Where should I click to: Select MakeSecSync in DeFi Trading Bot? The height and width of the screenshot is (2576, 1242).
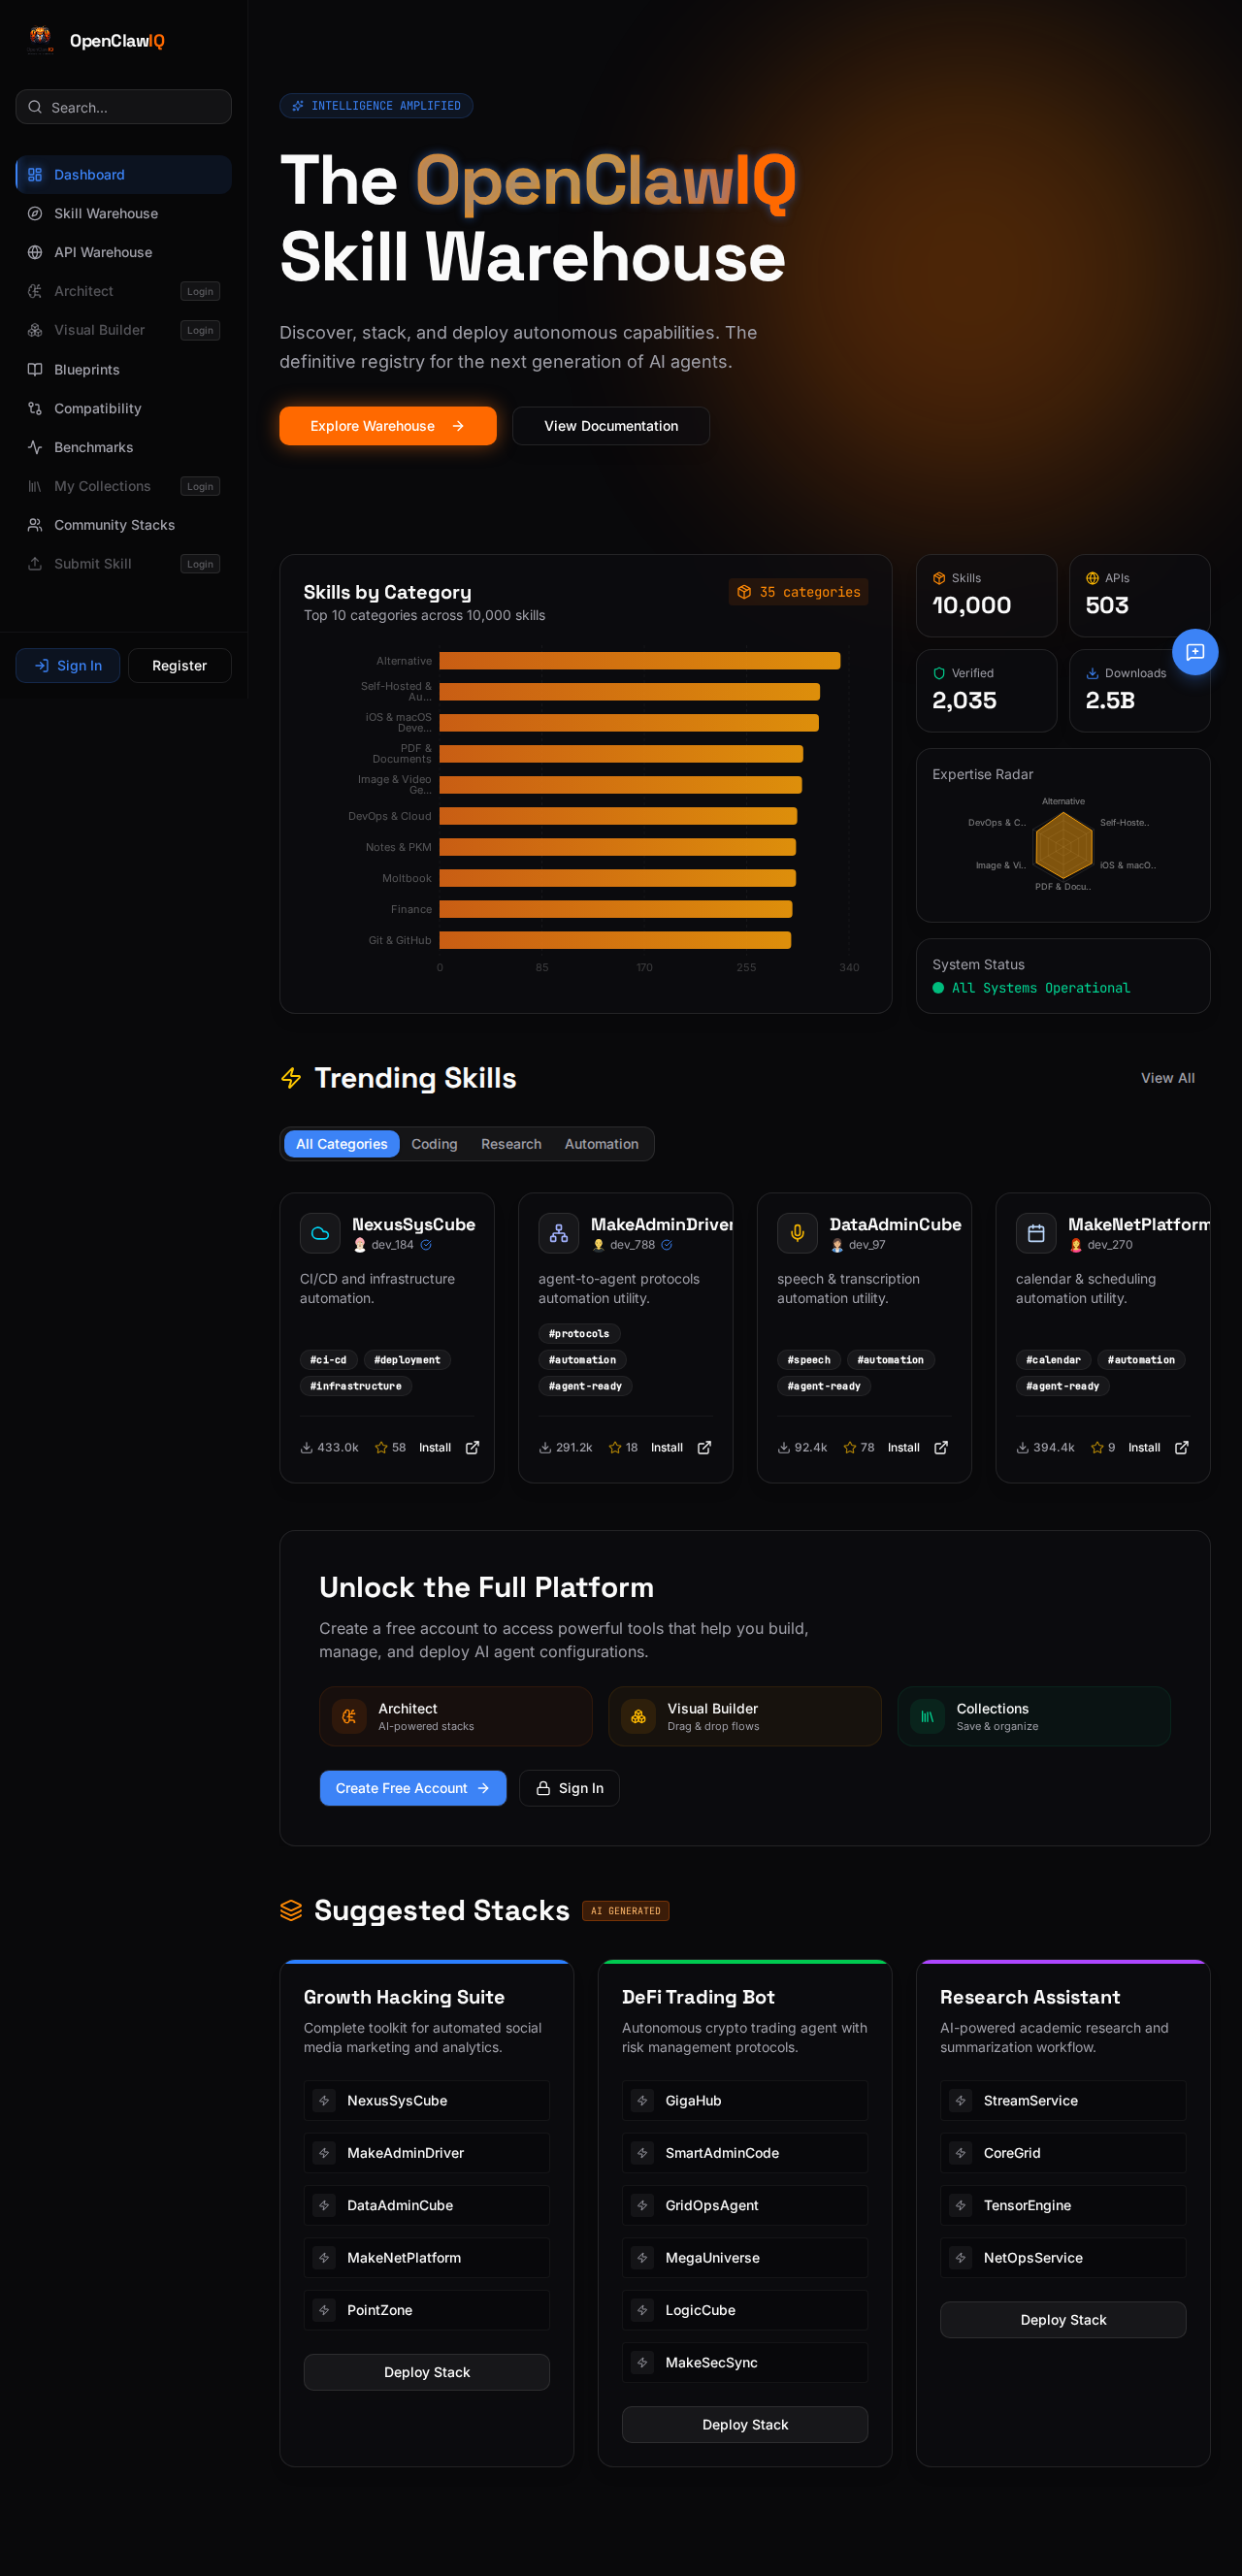click(745, 2362)
